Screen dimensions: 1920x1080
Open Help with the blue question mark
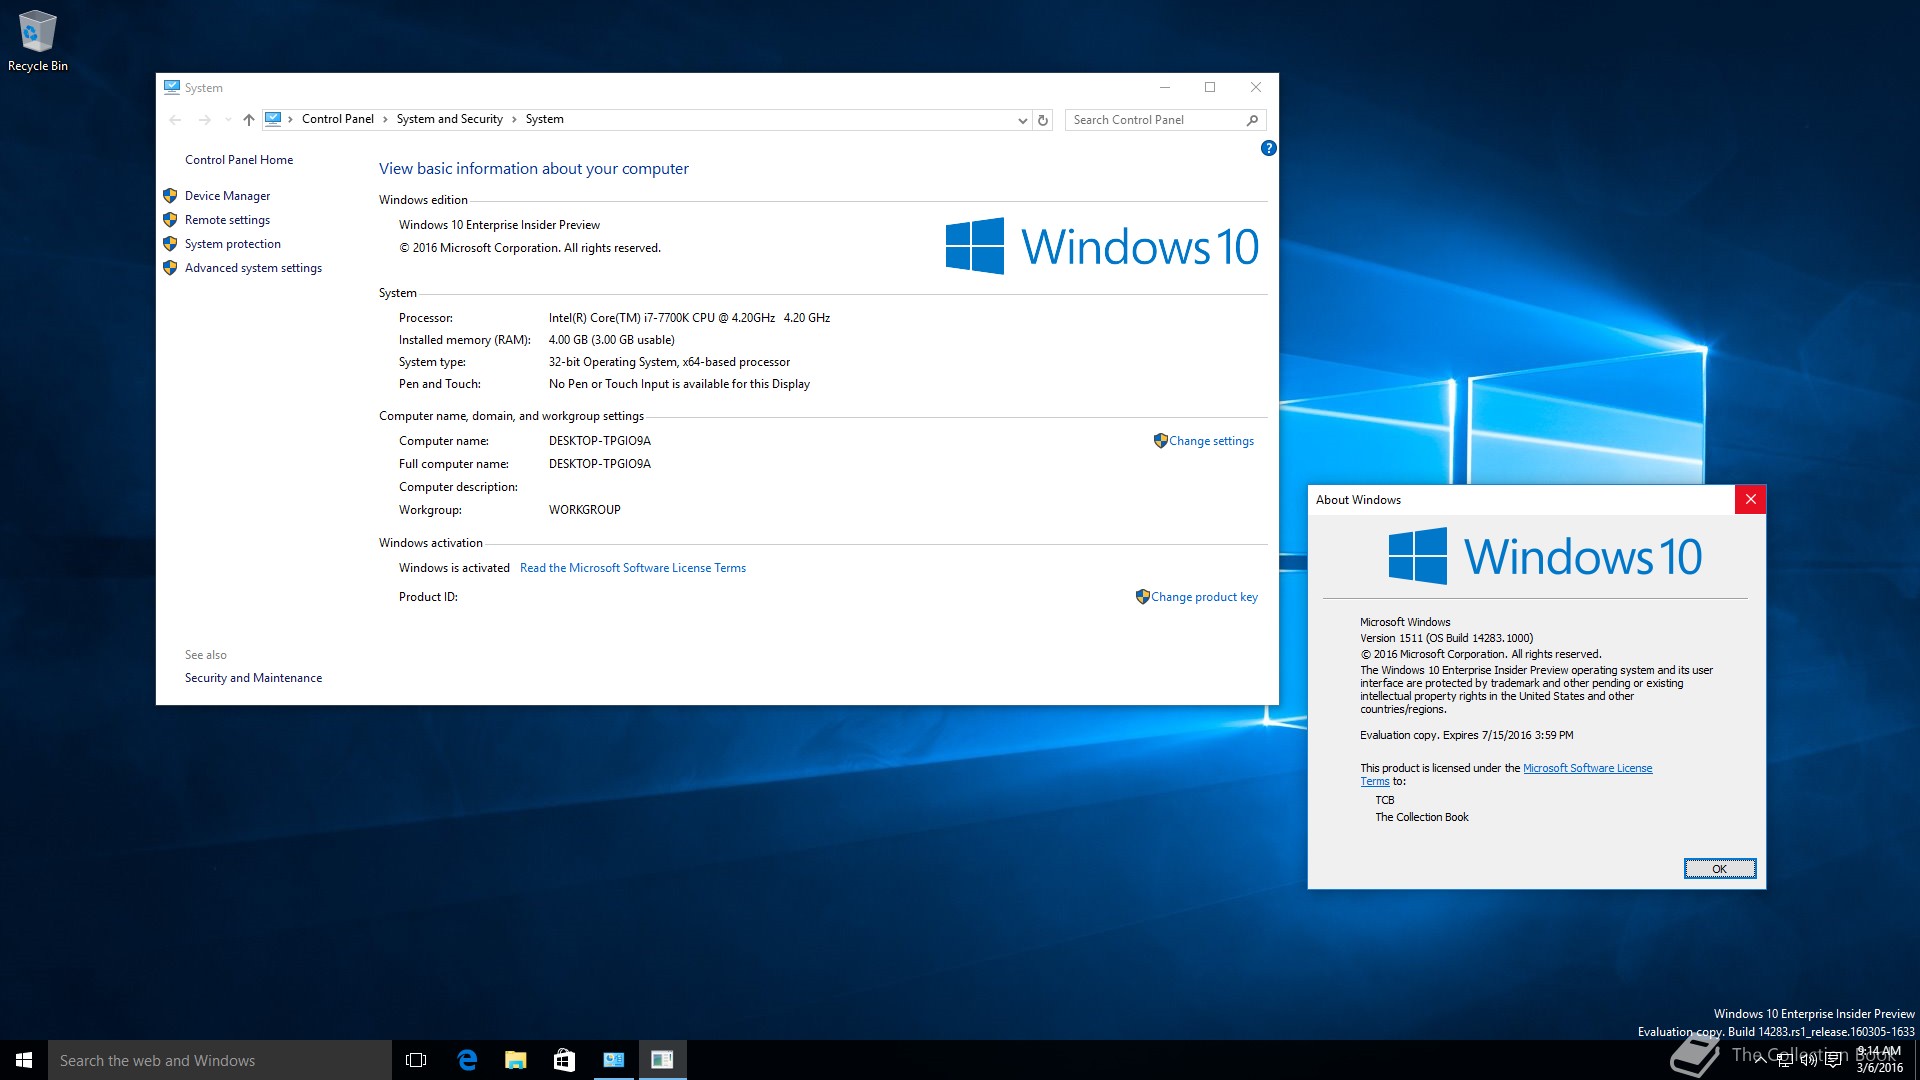tap(1268, 148)
